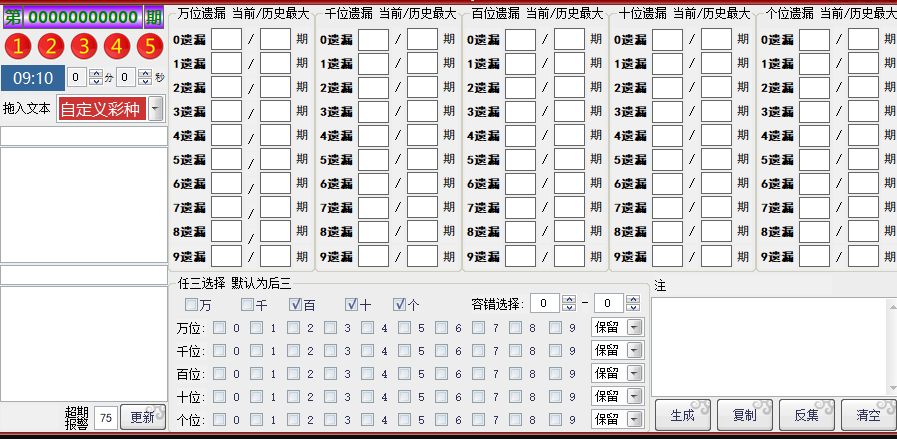Open the 百位 row 保留 dropdown

(635, 373)
